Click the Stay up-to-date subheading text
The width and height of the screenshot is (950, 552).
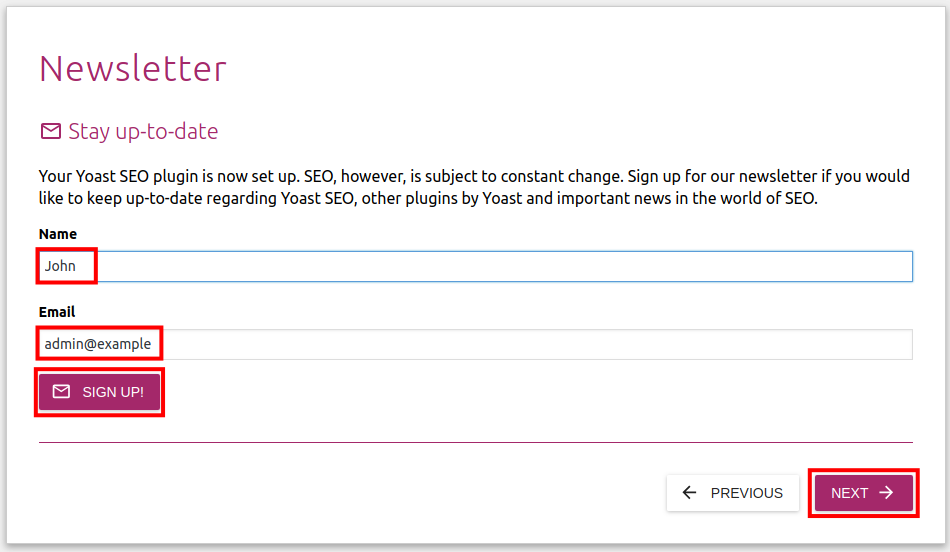143,131
